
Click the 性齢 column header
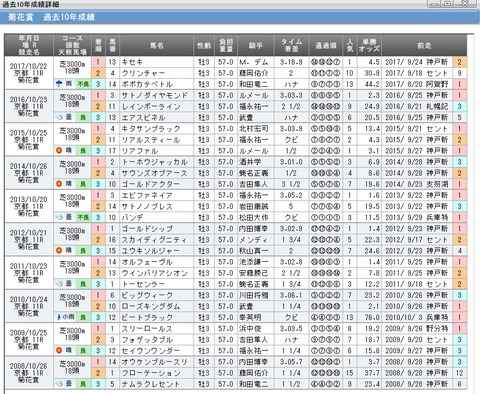[x=204, y=45]
